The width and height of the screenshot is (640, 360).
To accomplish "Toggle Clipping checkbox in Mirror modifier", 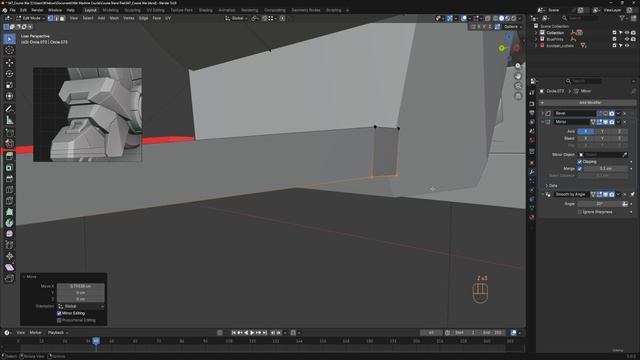I will pos(580,162).
